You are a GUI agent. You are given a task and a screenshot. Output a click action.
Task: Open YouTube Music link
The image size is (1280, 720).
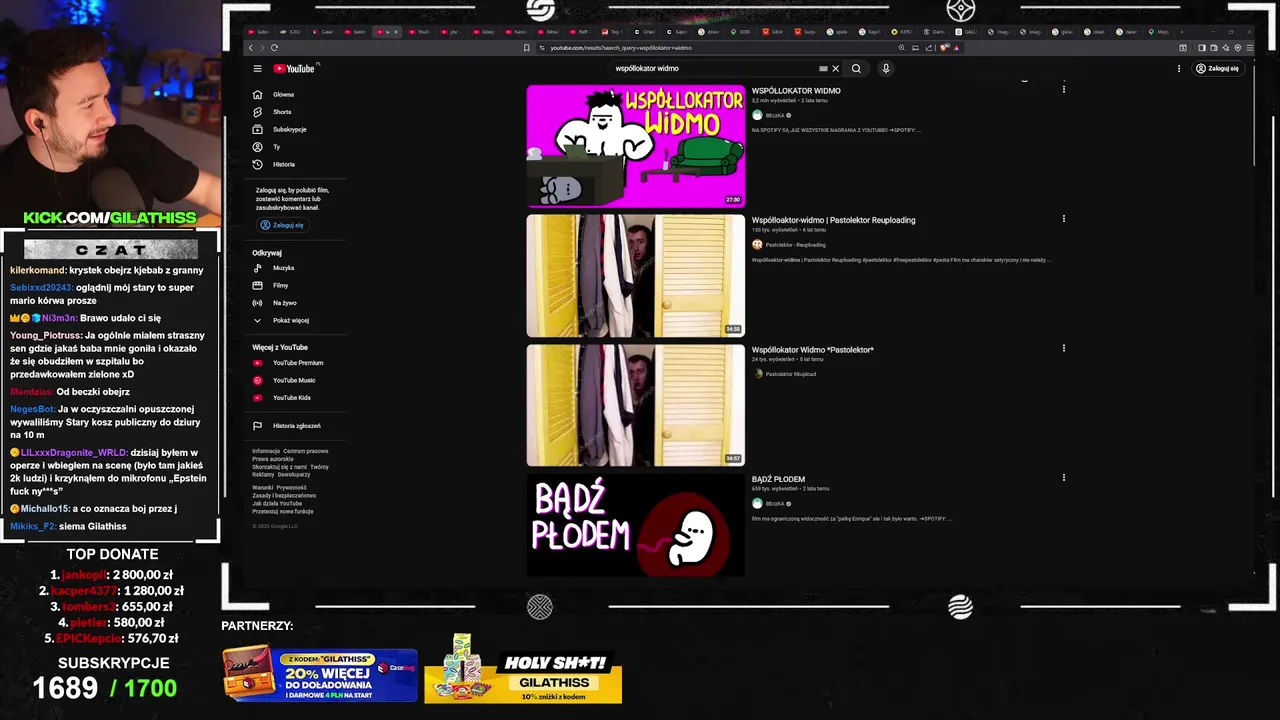[285, 380]
